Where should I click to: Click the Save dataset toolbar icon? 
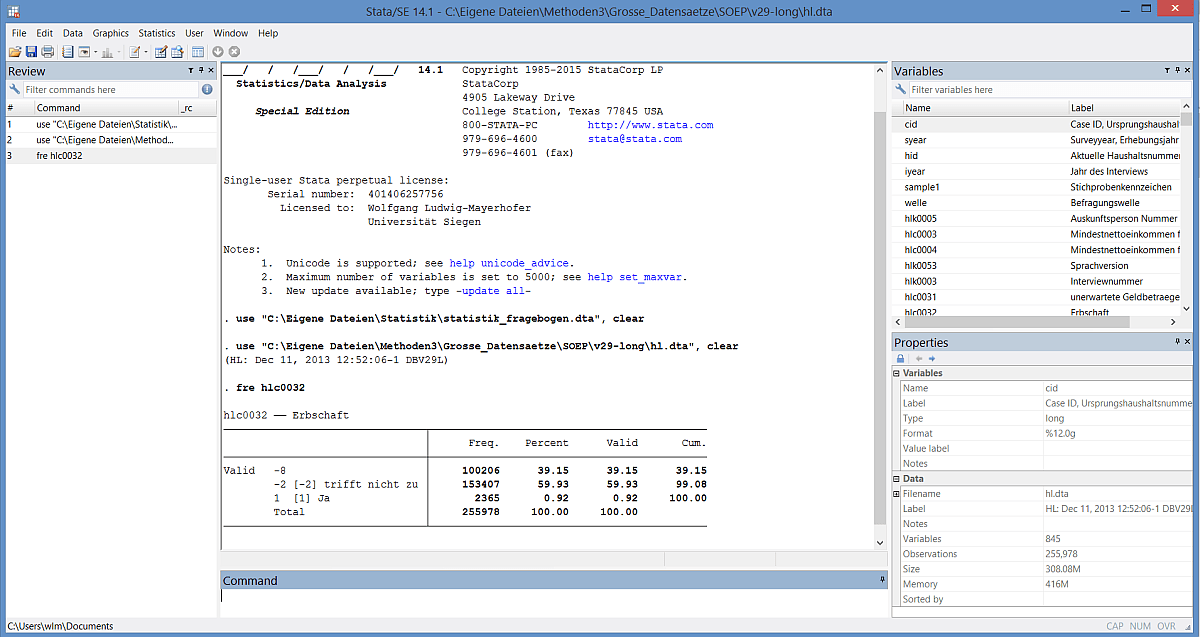click(x=31, y=51)
